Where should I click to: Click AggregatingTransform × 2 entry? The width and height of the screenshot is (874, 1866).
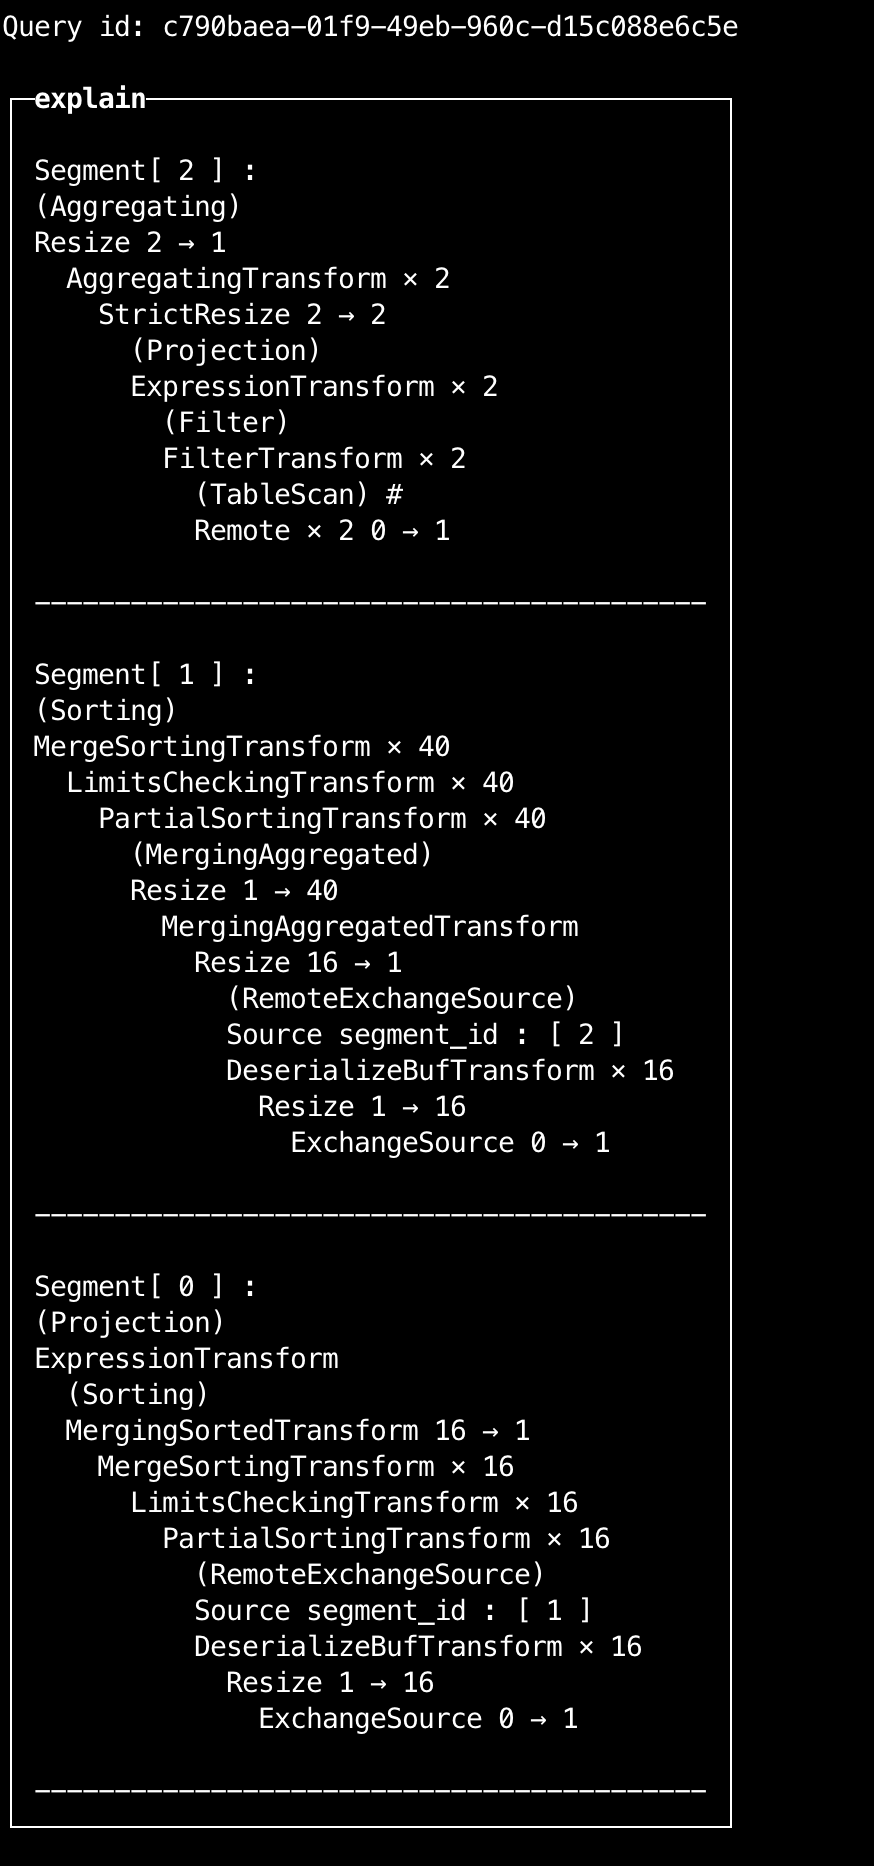258,279
